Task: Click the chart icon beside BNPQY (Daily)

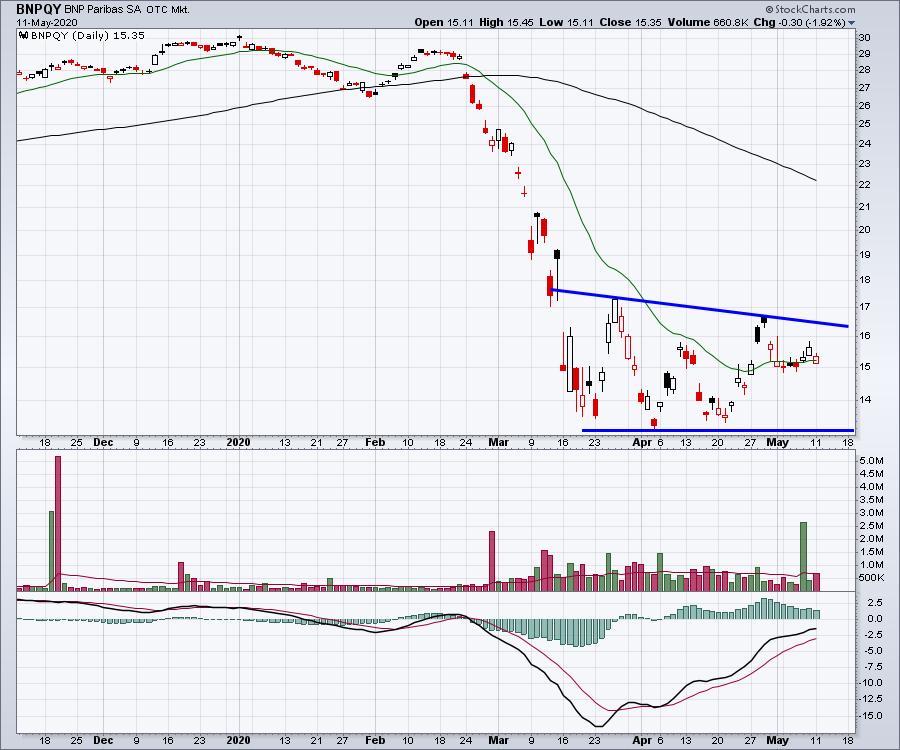Action: point(23,34)
